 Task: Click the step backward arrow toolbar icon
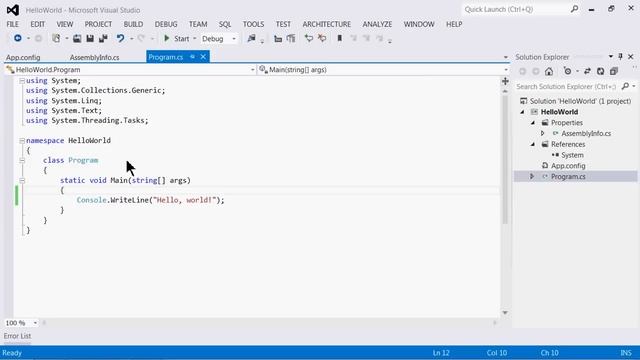pos(309,38)
